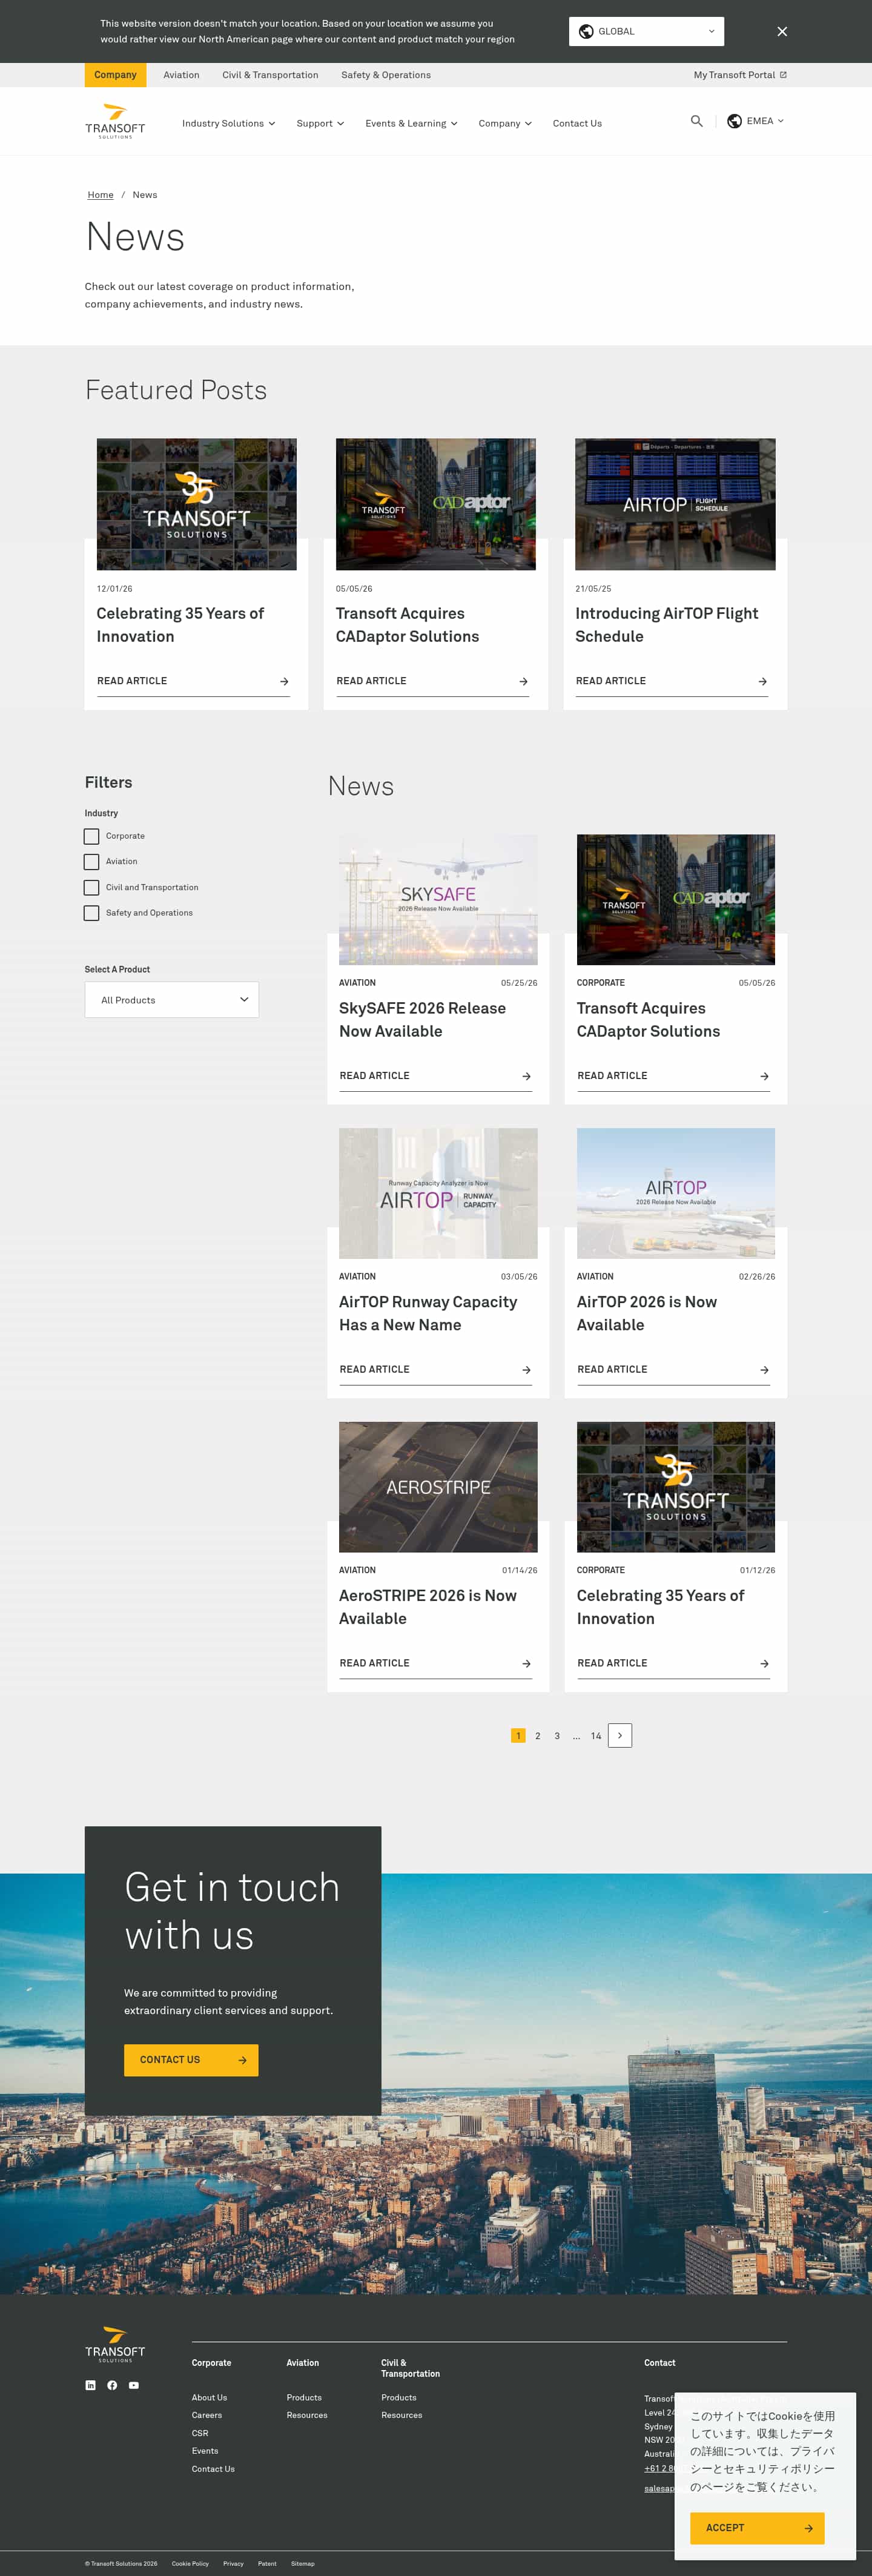Switch to Civil & Transportation top tab
Viewport: 872px width, 2576px height.
click(270, 75)
